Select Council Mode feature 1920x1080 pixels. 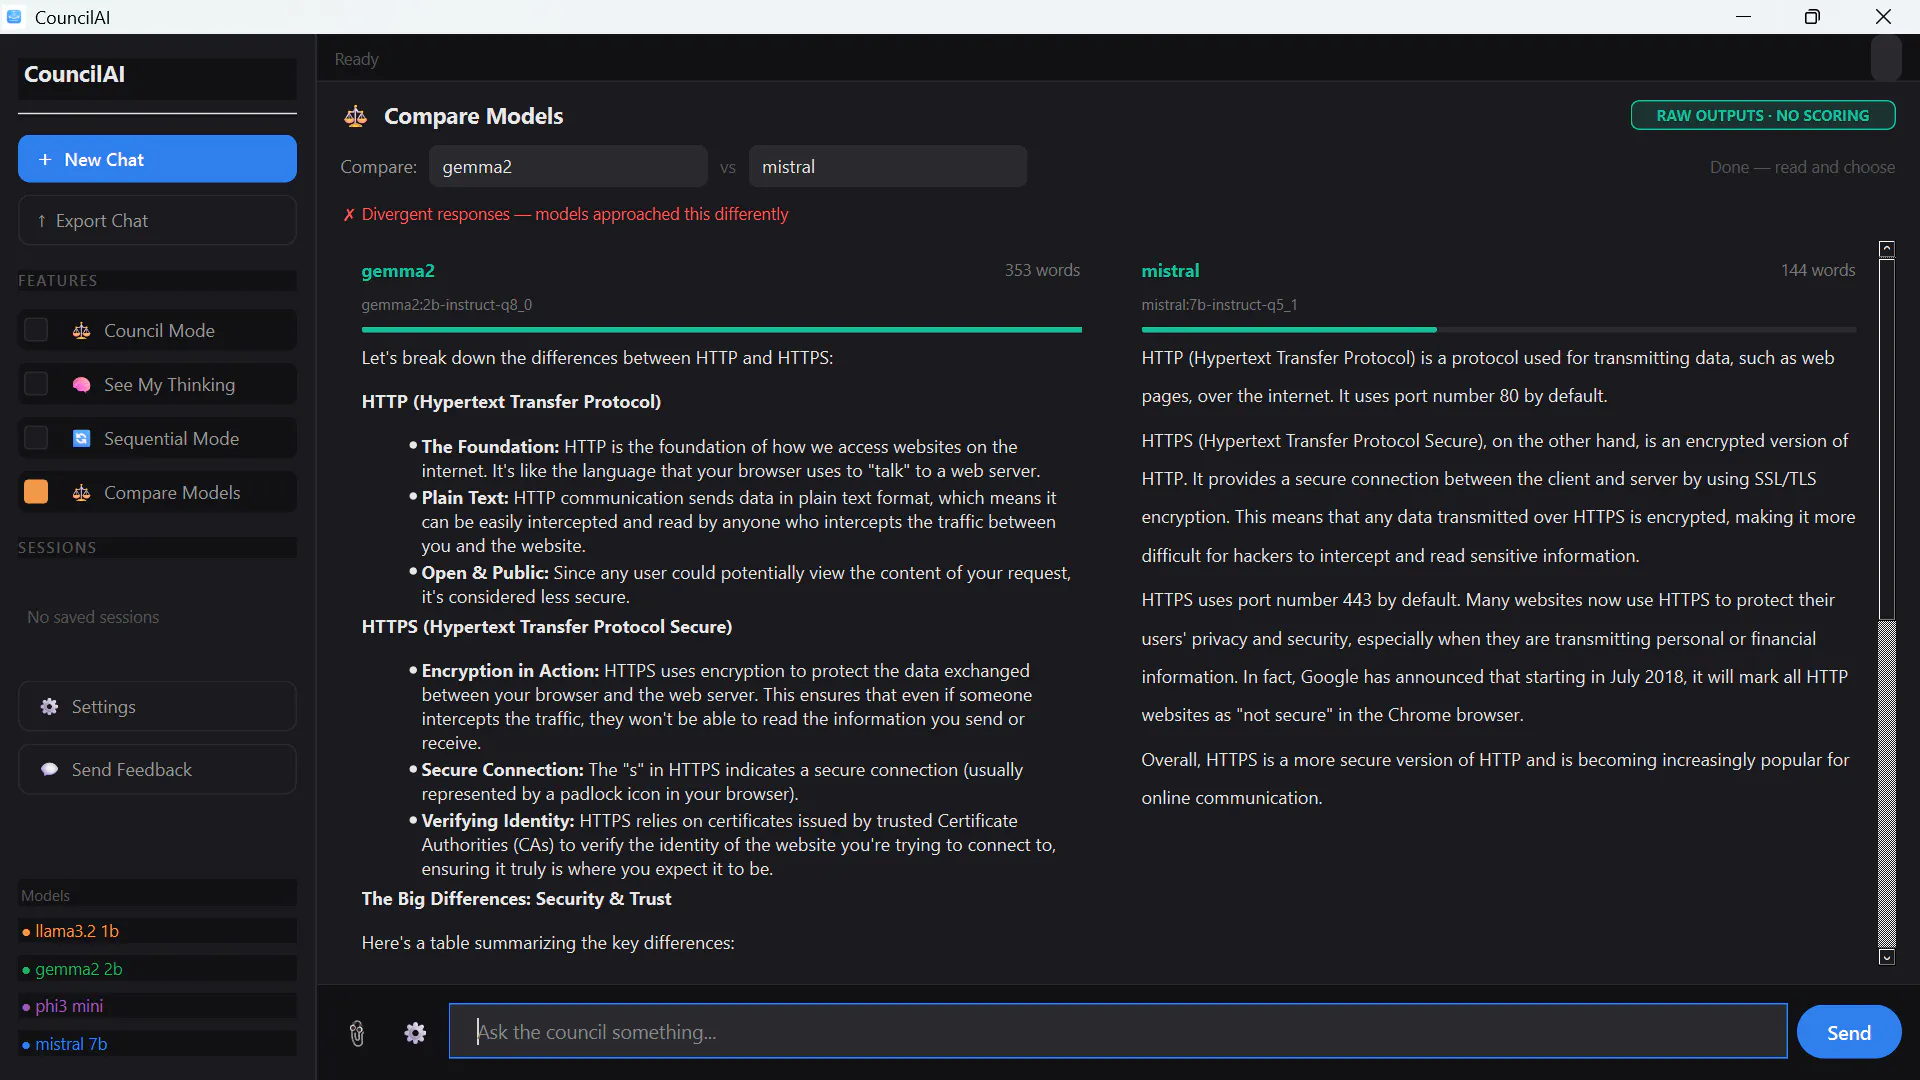(x=159, y=331)
